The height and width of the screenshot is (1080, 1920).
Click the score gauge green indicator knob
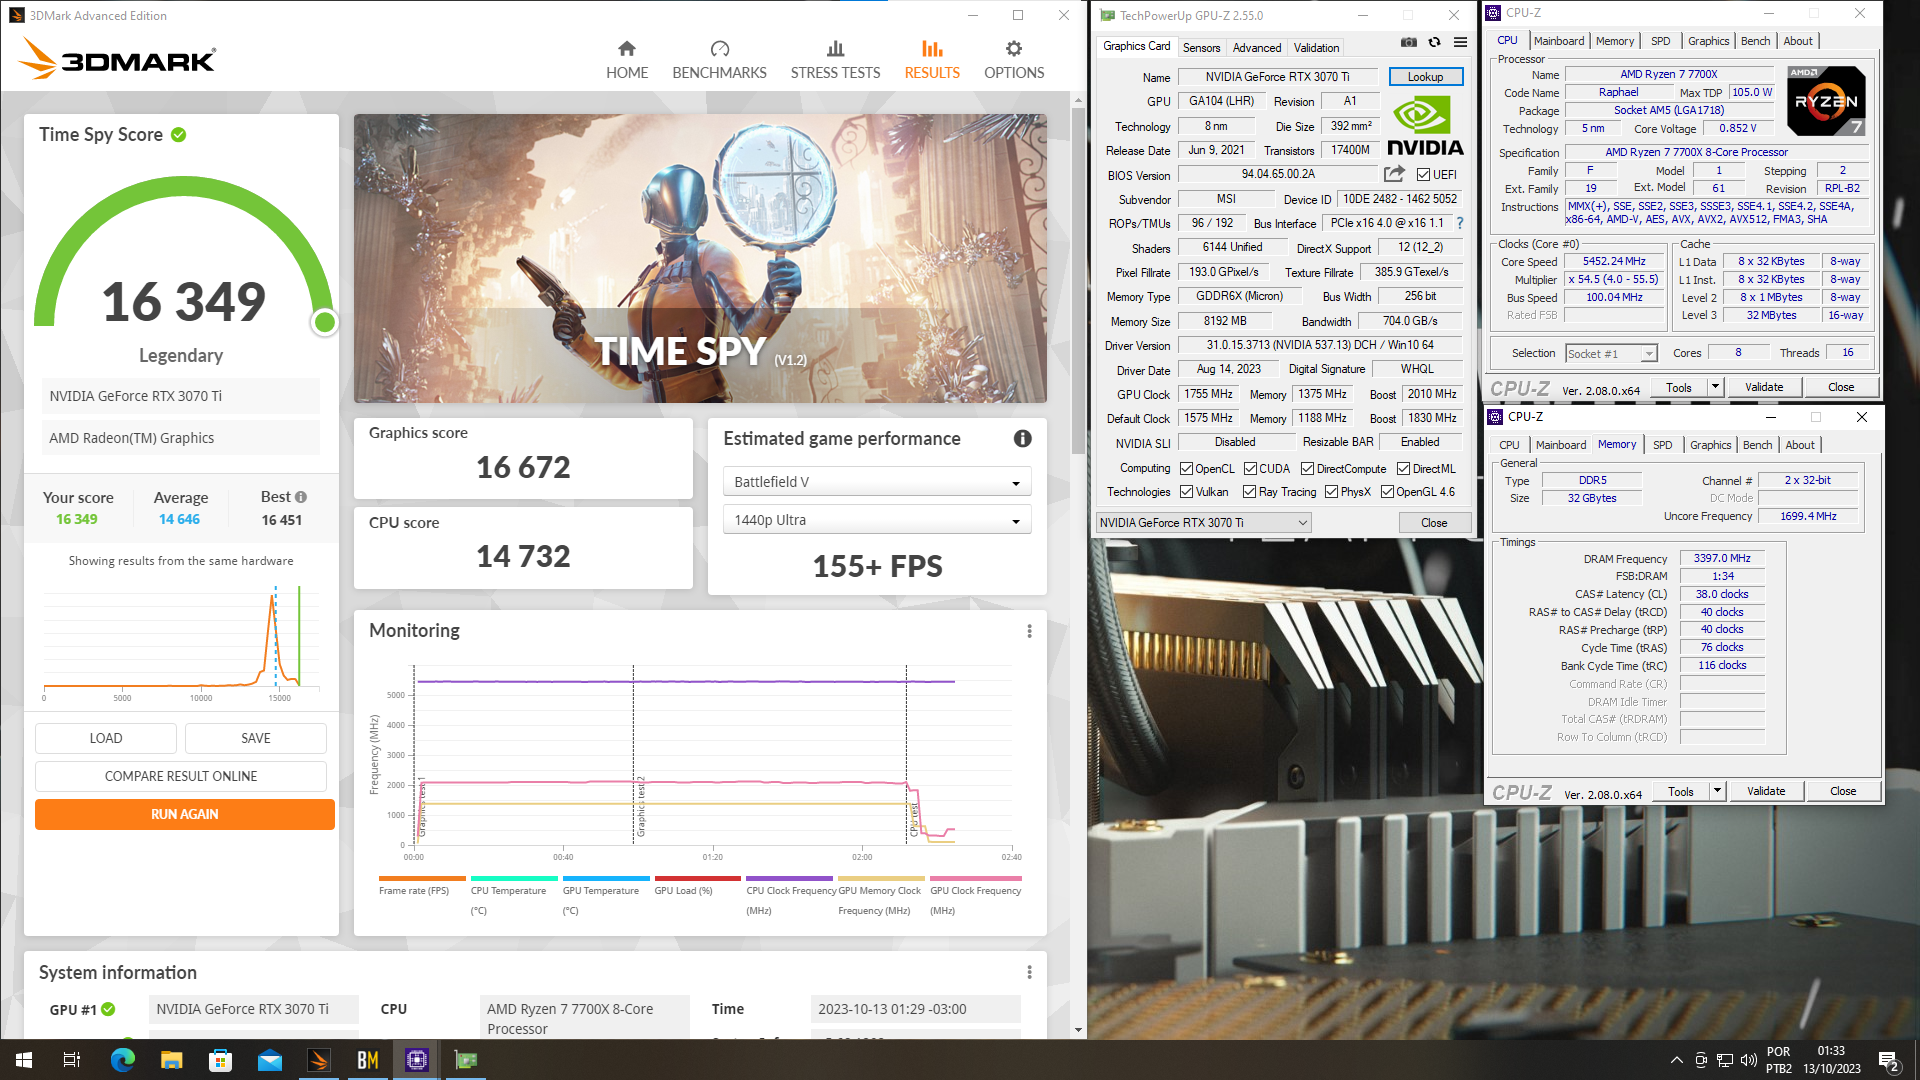[324, 322]
